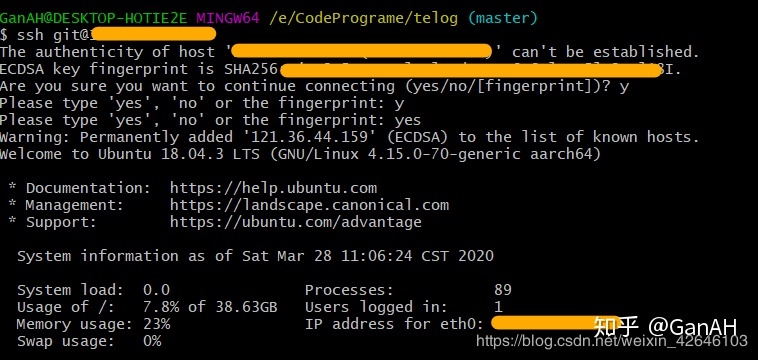Click the GanAH@DESKTOP-HOTIE2E prompt username
Screen dimensions: 758x360
coord(93,18)
